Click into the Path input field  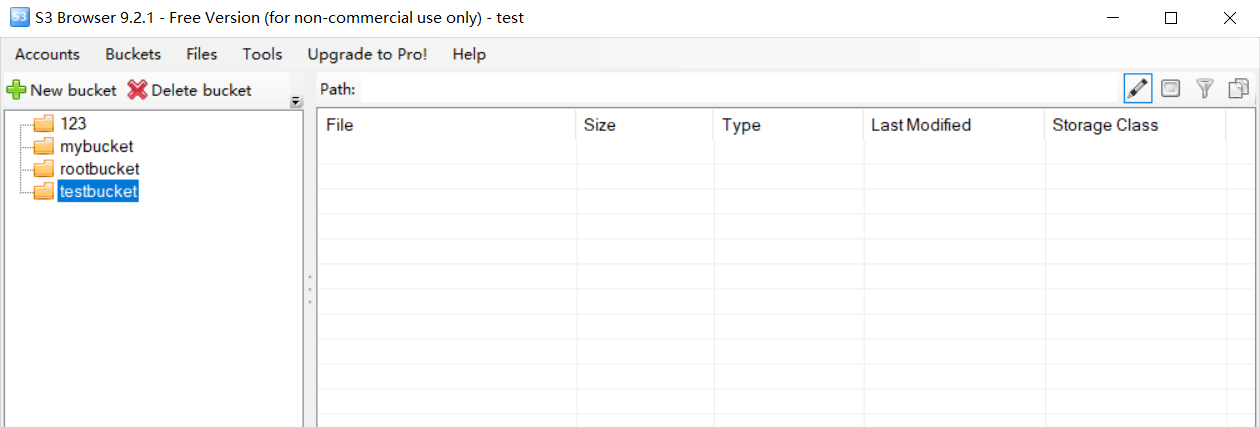click(x=738, y=89)
